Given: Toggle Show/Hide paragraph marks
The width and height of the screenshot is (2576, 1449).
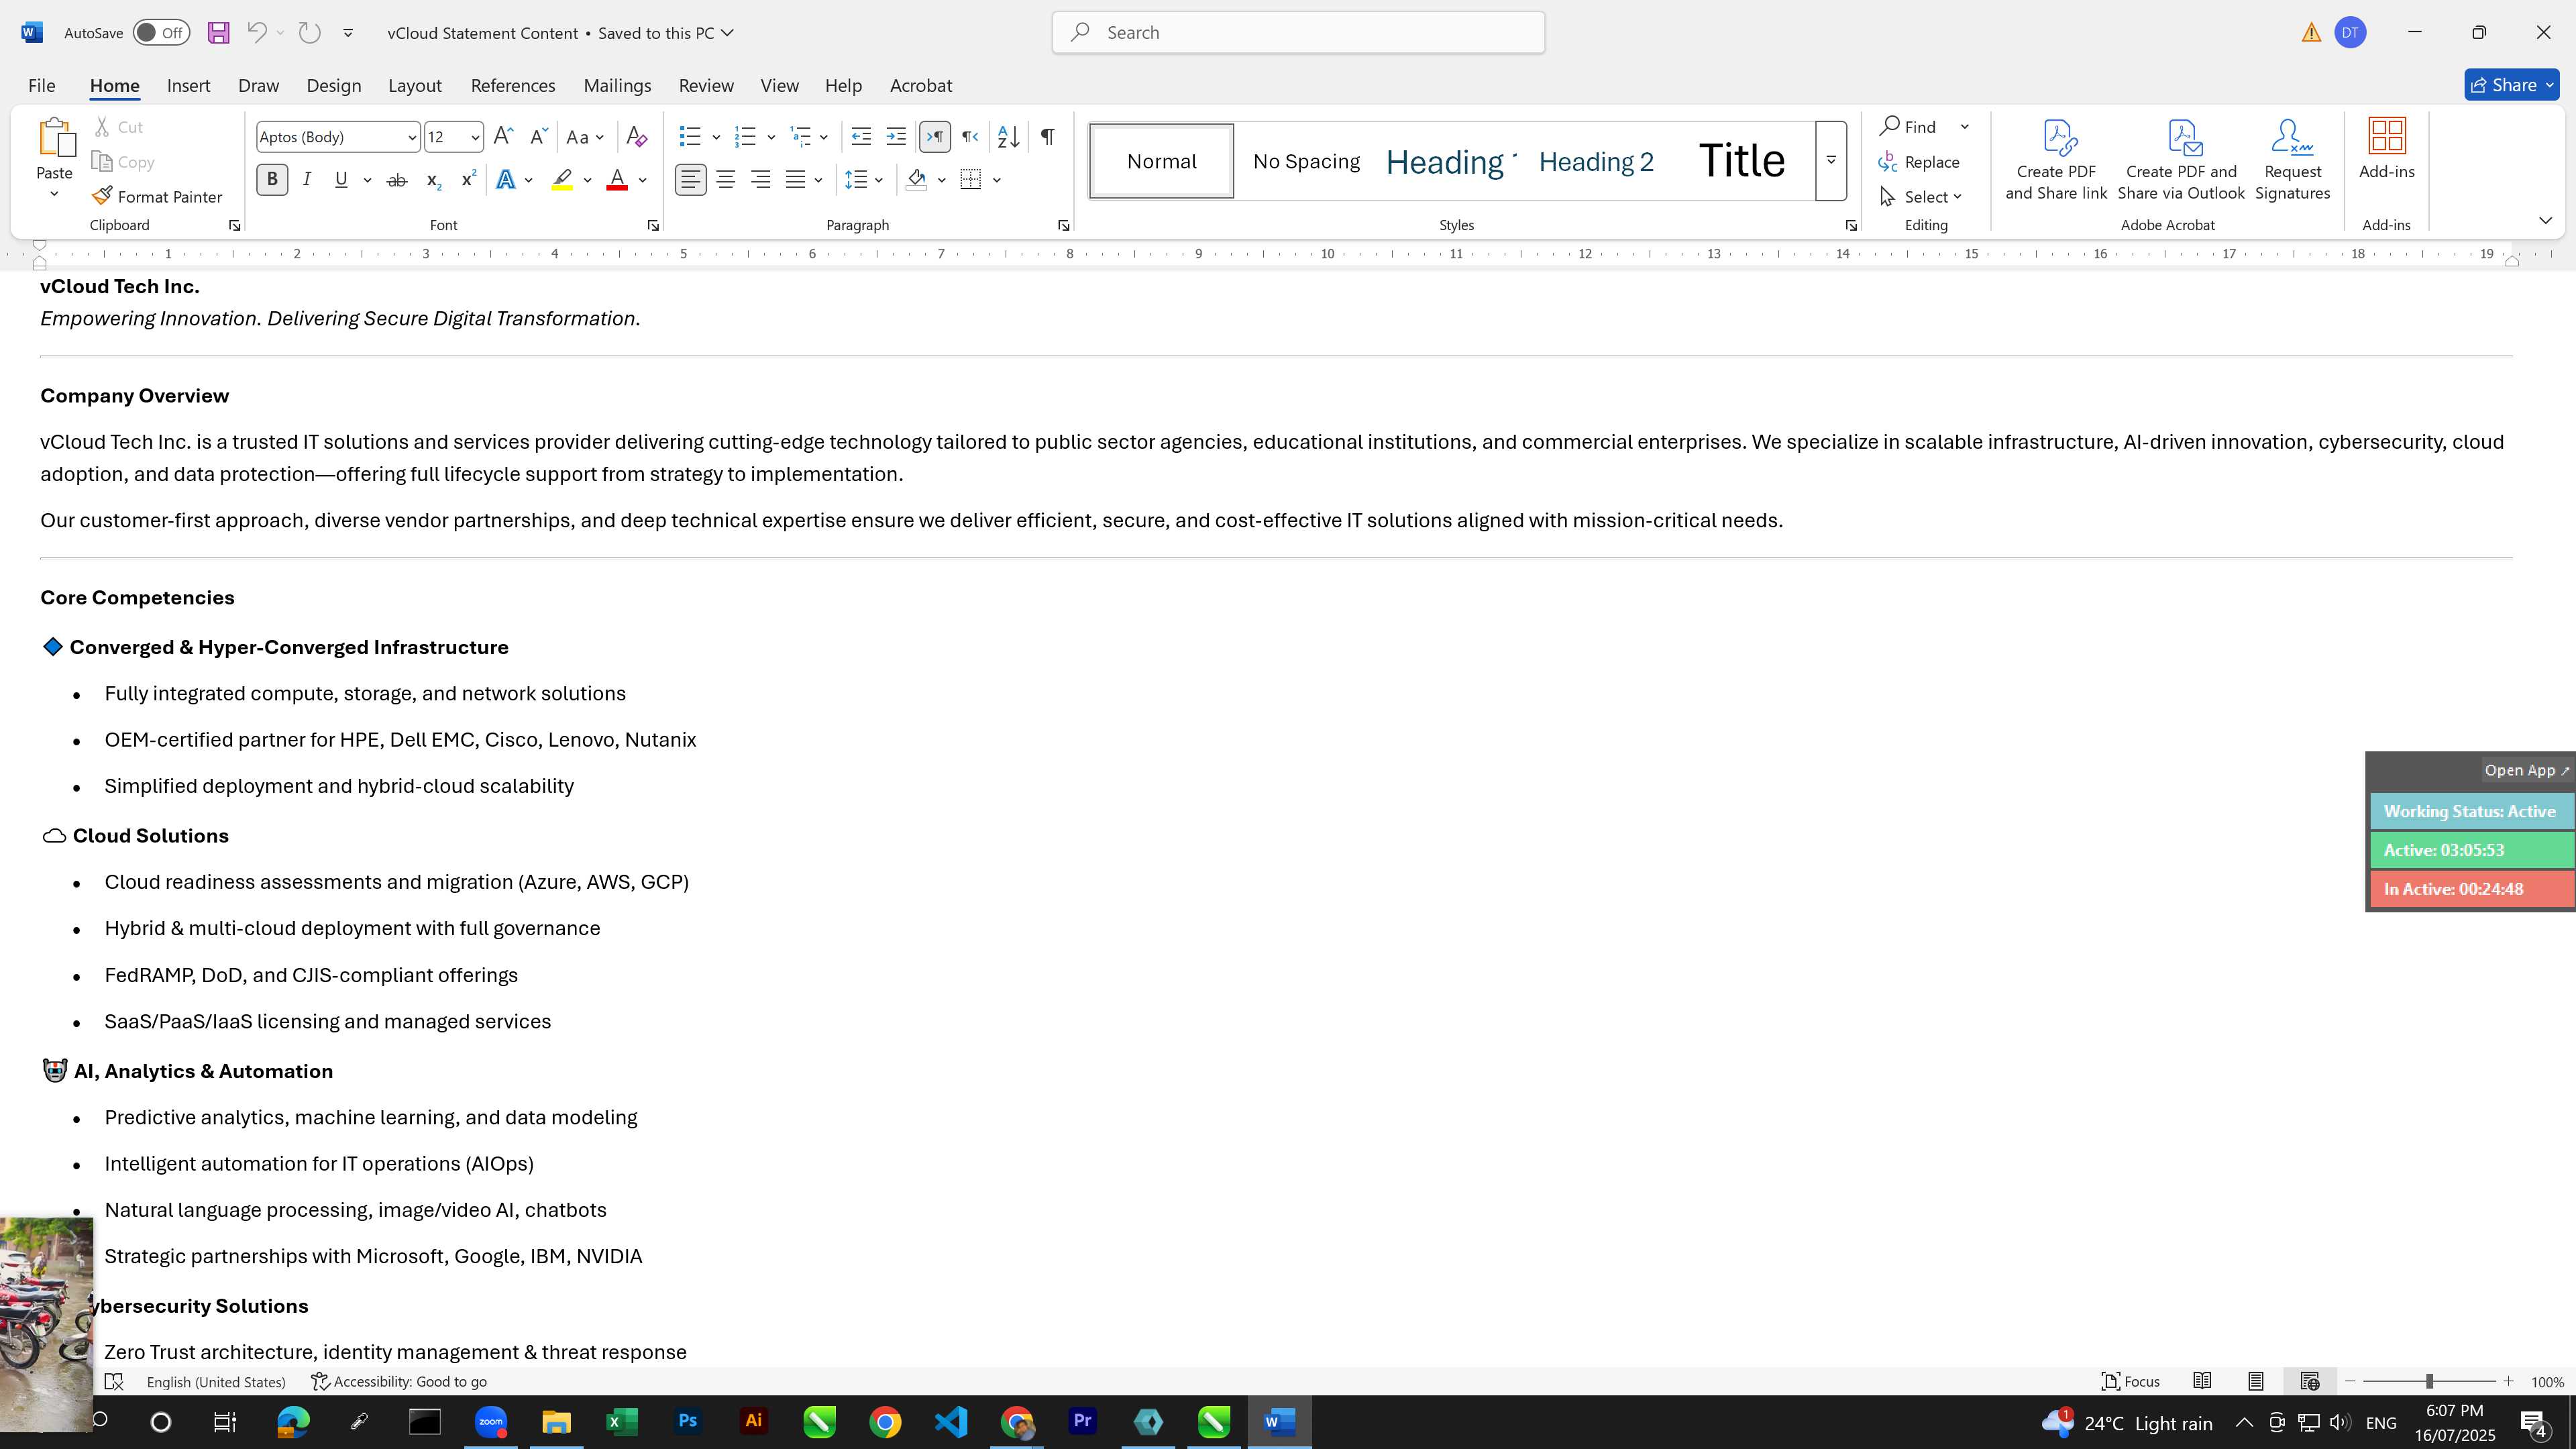Looking at the screenshot, I should coord(1047,137).
